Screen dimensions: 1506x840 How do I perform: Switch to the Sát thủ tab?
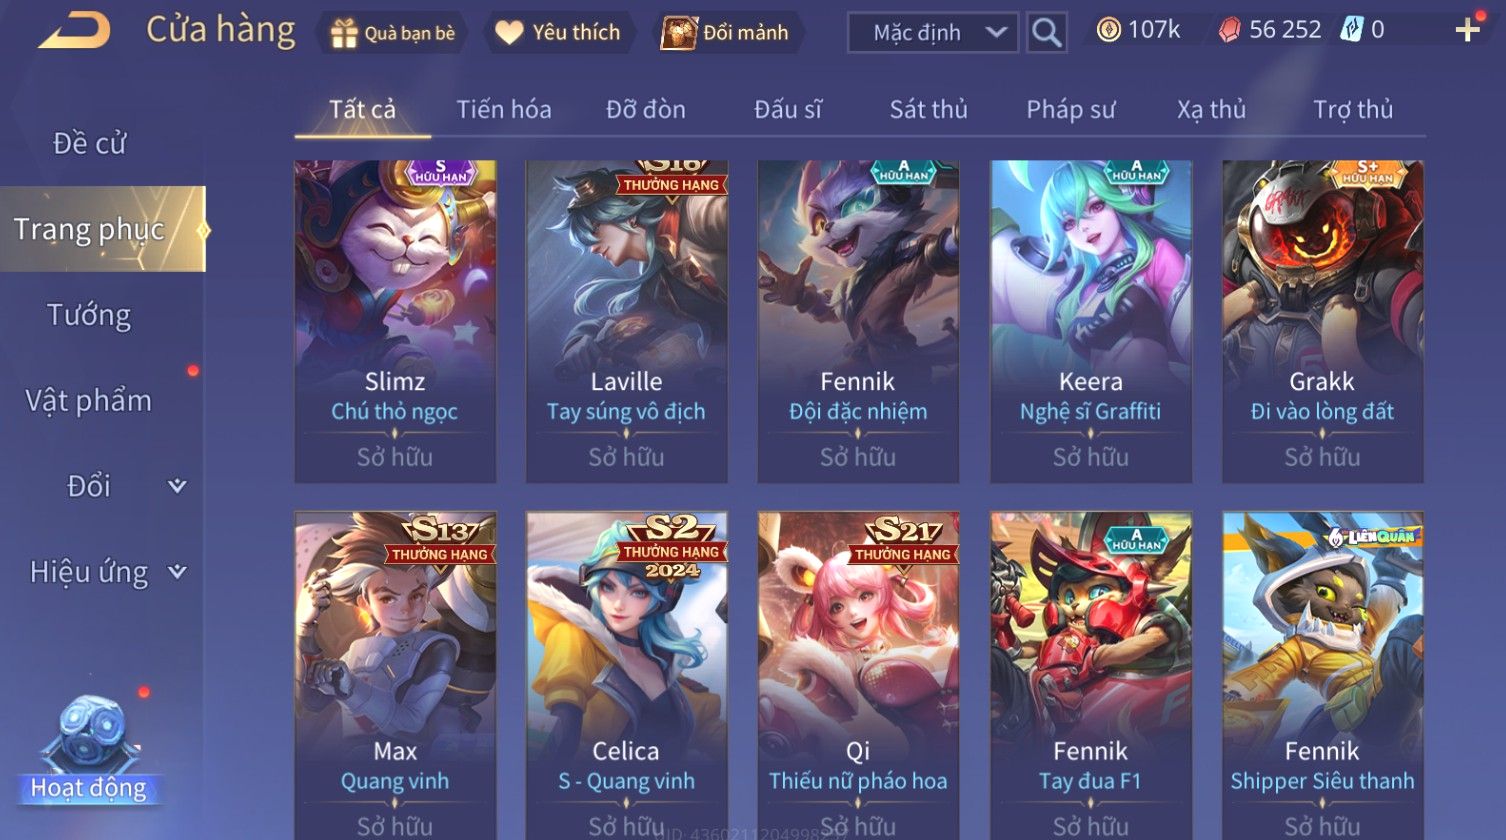[x=928, y=109]
